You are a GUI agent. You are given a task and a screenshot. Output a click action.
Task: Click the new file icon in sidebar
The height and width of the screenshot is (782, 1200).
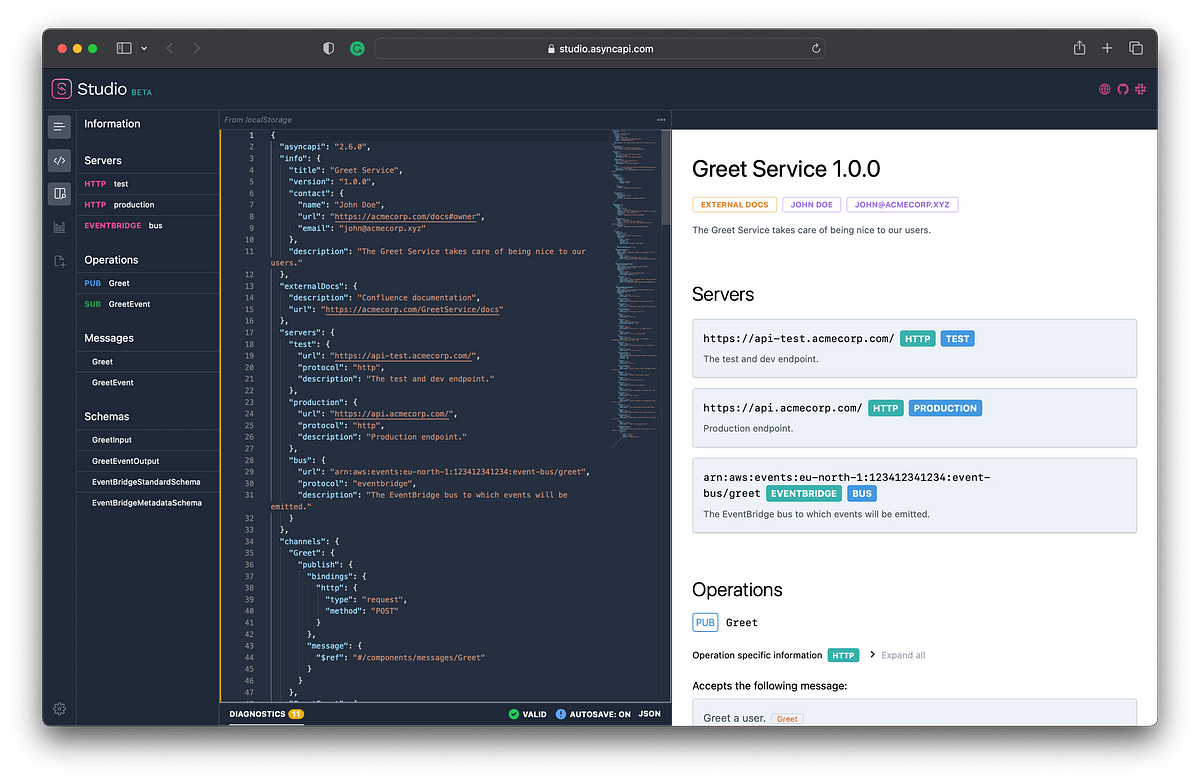[59, 260]
